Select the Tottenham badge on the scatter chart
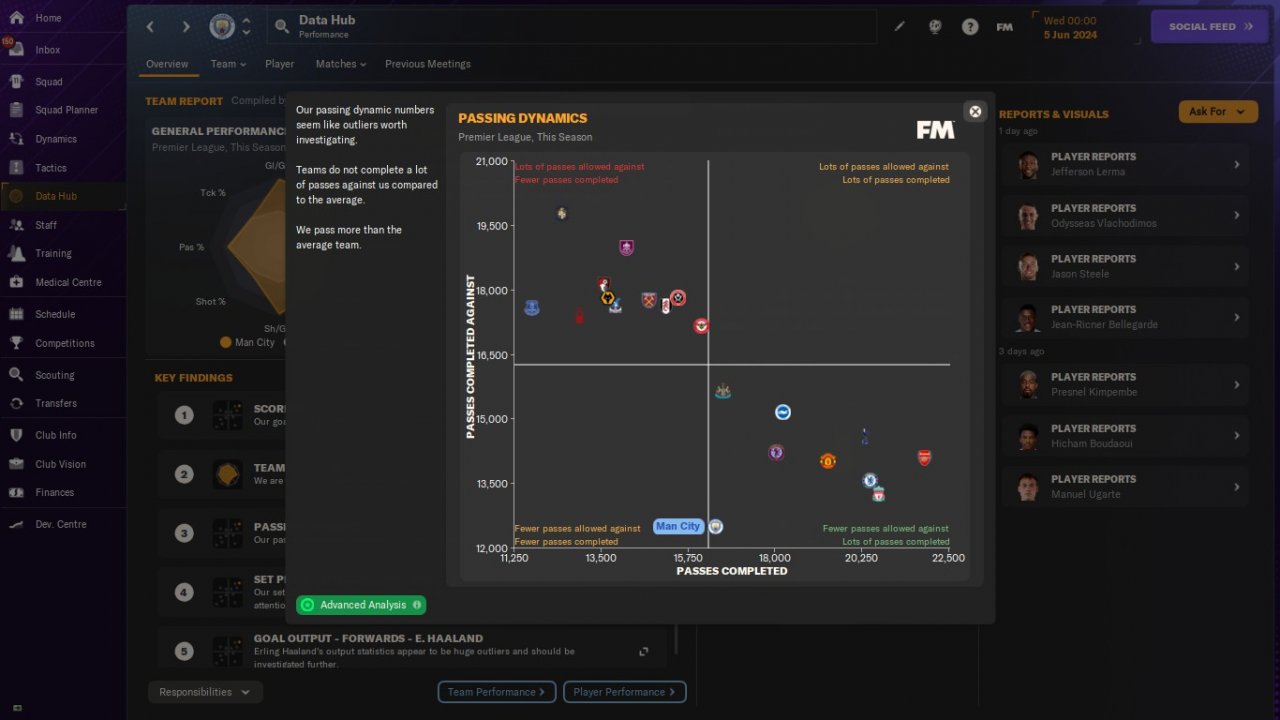This screenshot has height=720, width=1280. coord(865,436)
